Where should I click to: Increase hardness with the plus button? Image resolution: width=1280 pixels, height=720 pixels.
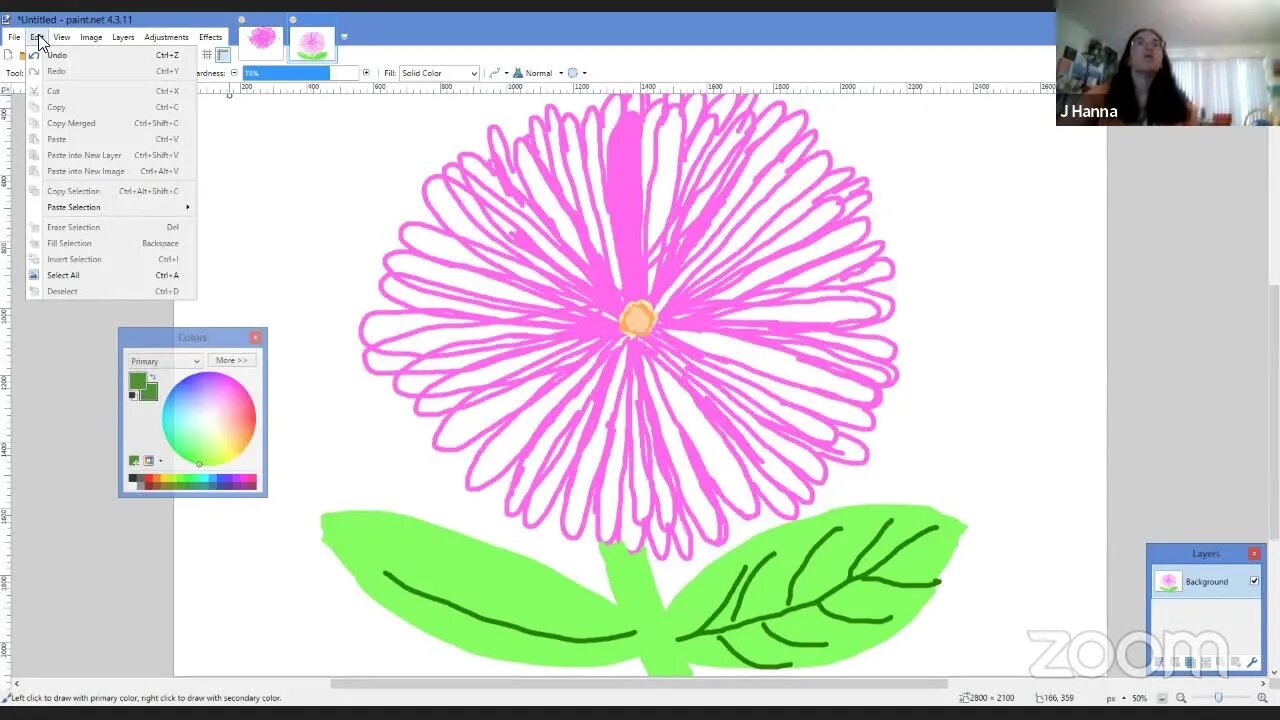366,73
